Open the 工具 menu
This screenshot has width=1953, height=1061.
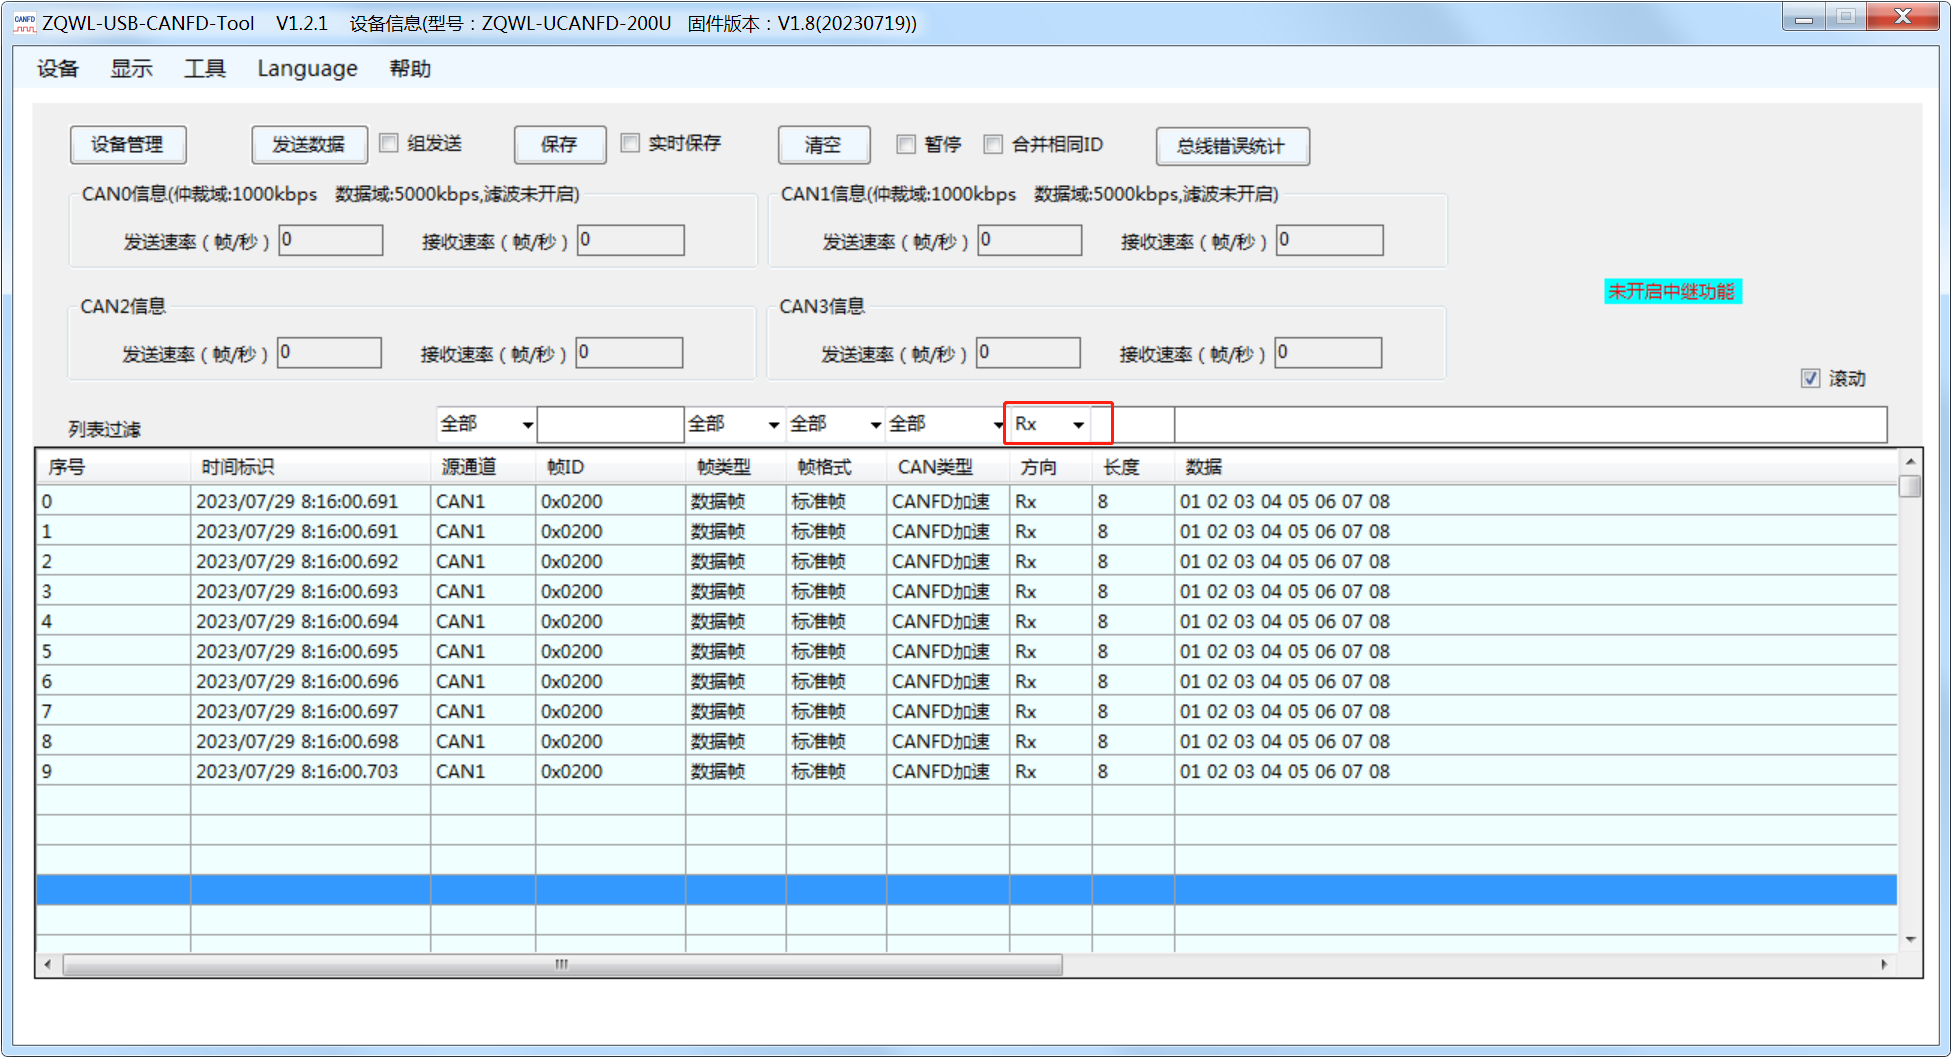[205, 69]
